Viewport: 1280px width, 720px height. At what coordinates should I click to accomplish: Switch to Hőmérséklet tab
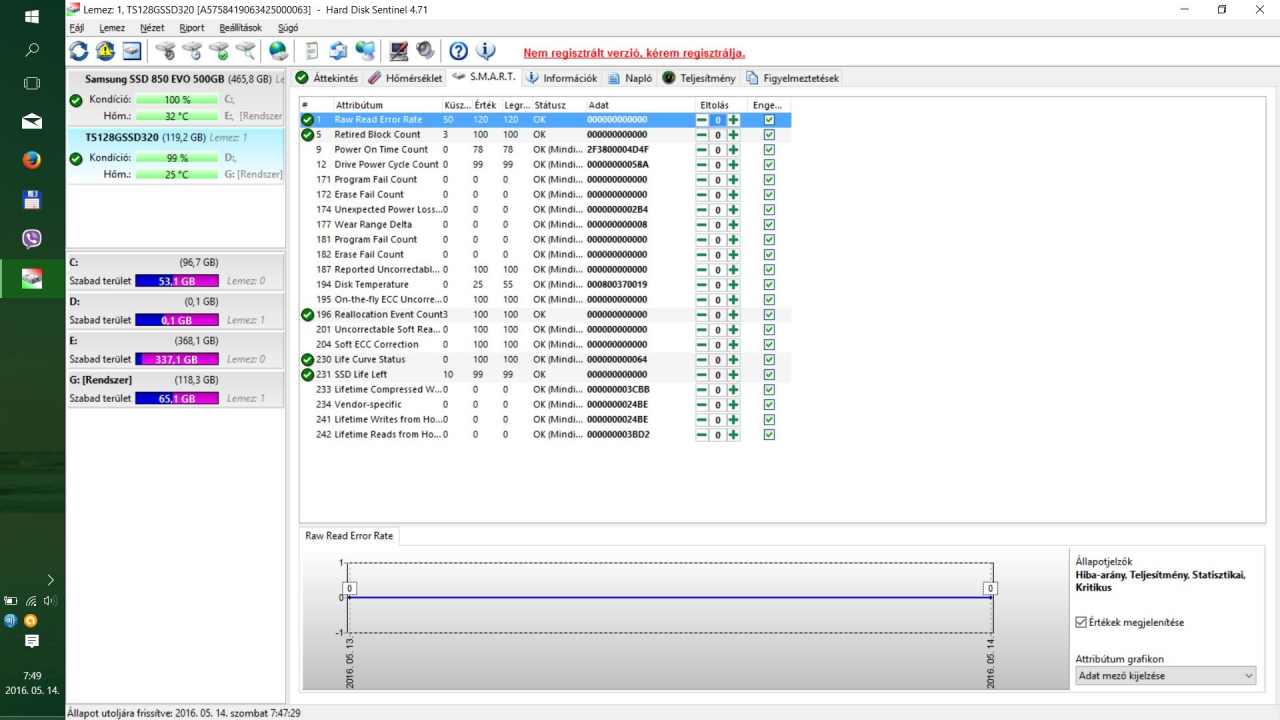405,78
